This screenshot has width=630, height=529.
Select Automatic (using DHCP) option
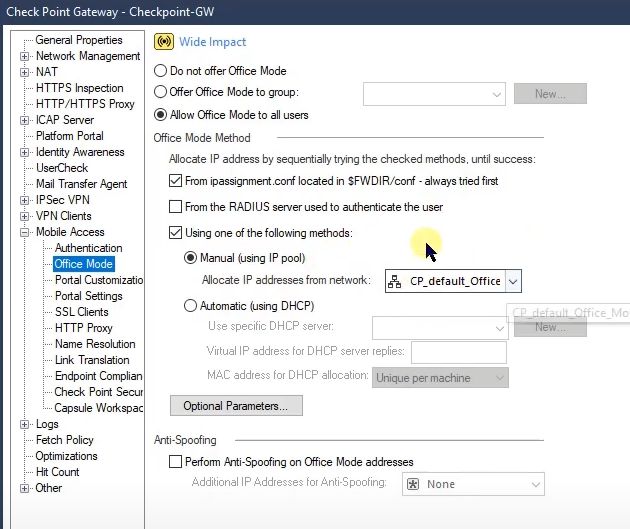point(190,306)
